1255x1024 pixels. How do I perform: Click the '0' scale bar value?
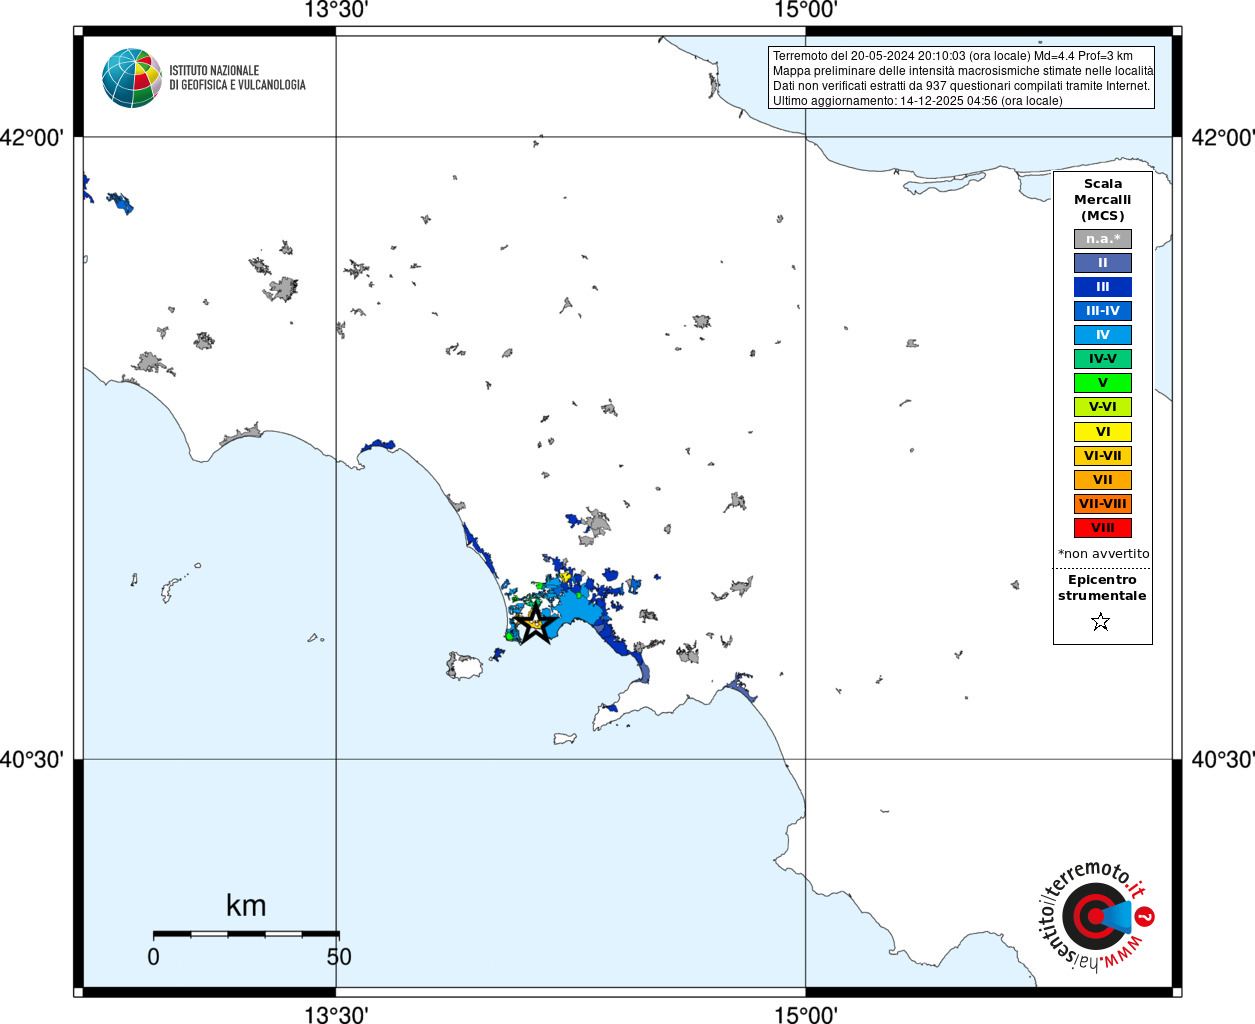(153, 957)
